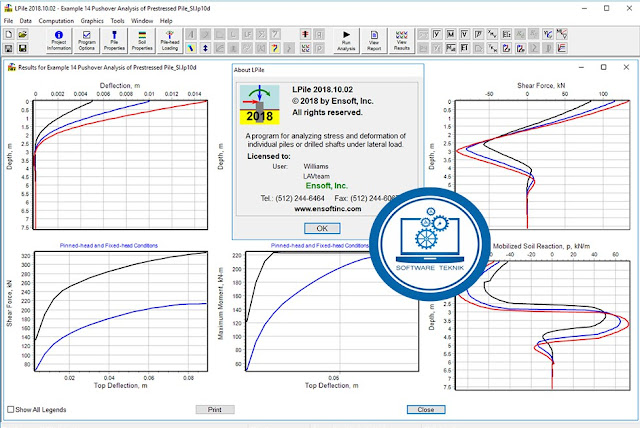Click the deflection 'y' plot icon
640x428 pixels.
(x=437, y=34)
